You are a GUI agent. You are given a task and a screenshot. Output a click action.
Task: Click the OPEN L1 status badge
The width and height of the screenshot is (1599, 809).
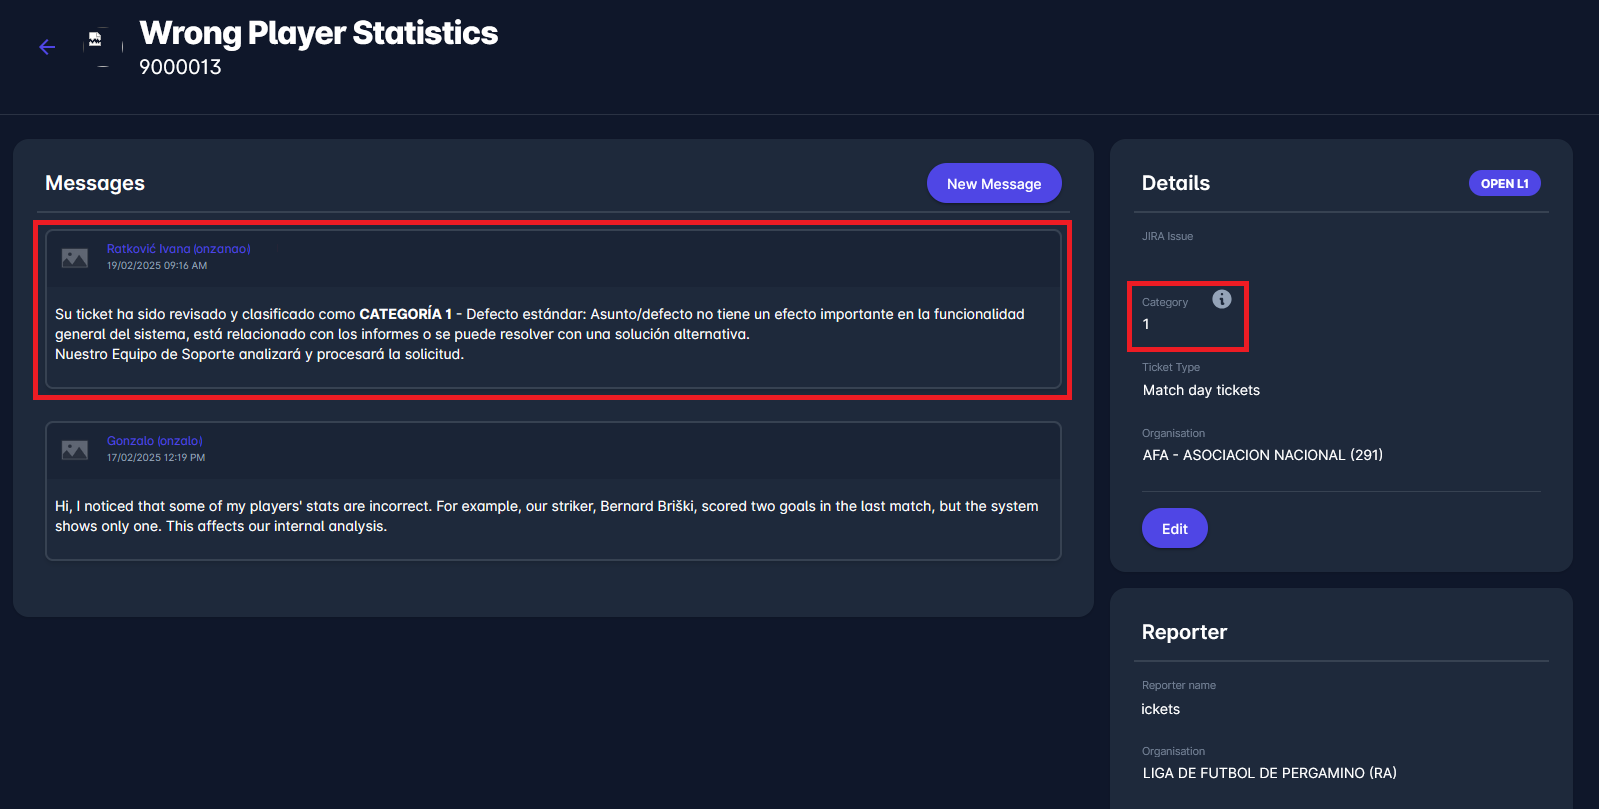click(x=1504, y=183)
